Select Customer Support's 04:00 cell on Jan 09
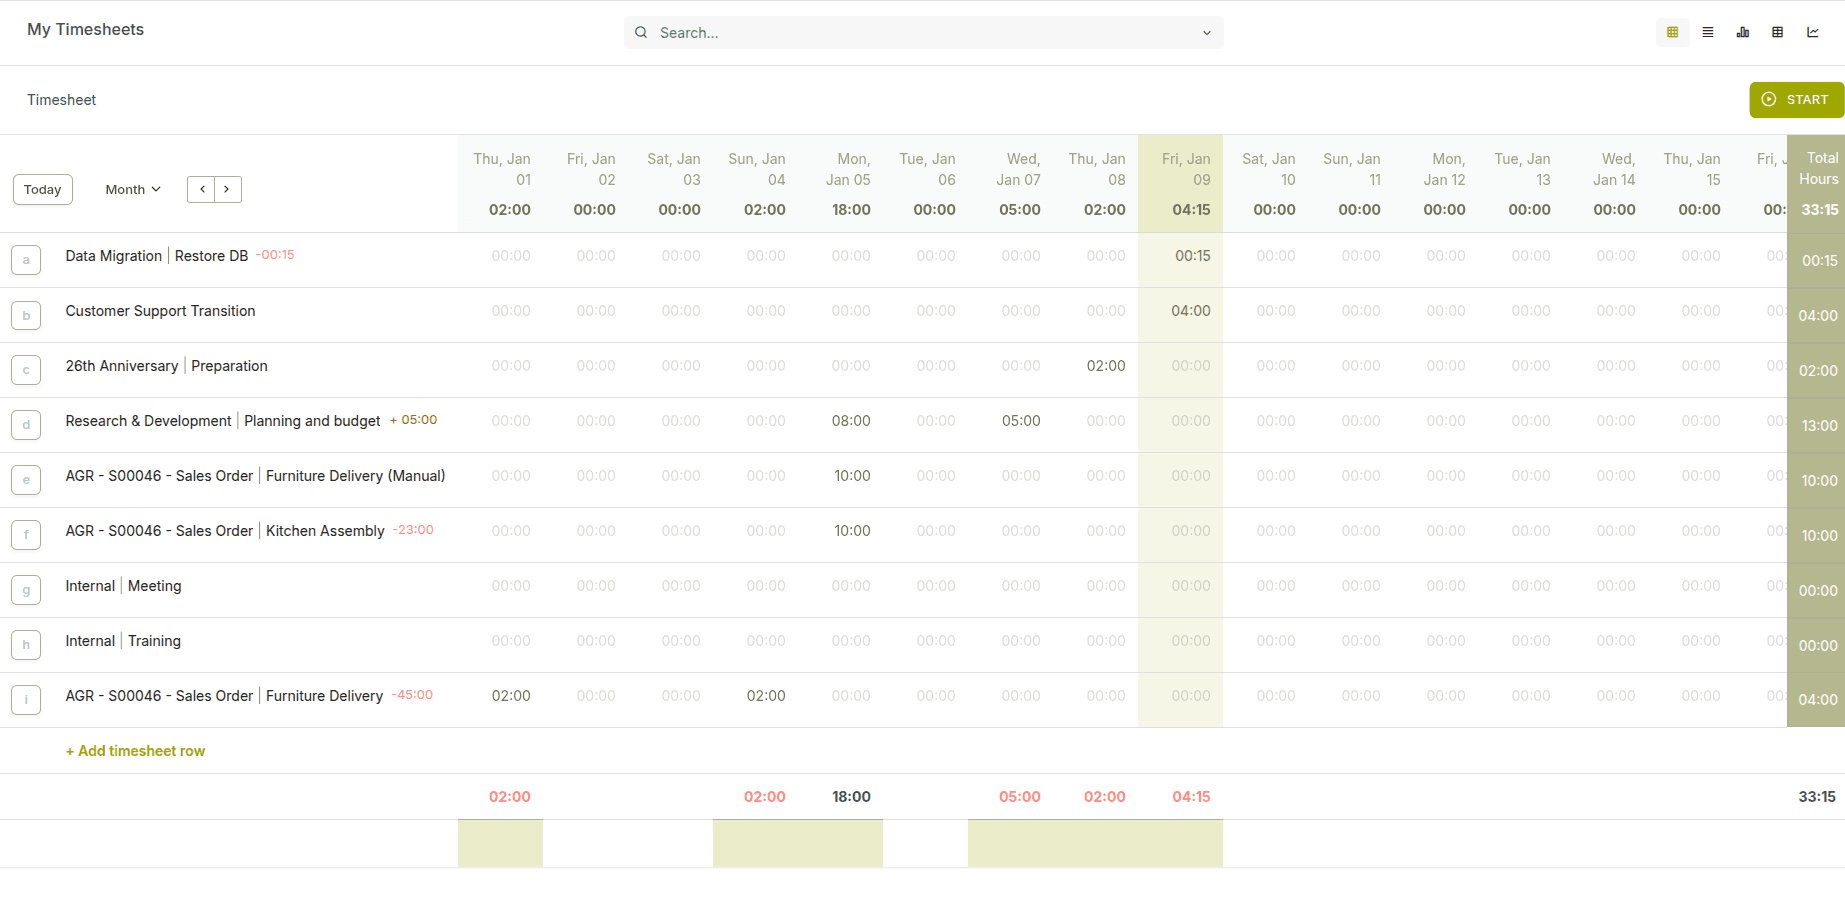This screenshot has height=912, width=1845. click(x=1192, y=311)
